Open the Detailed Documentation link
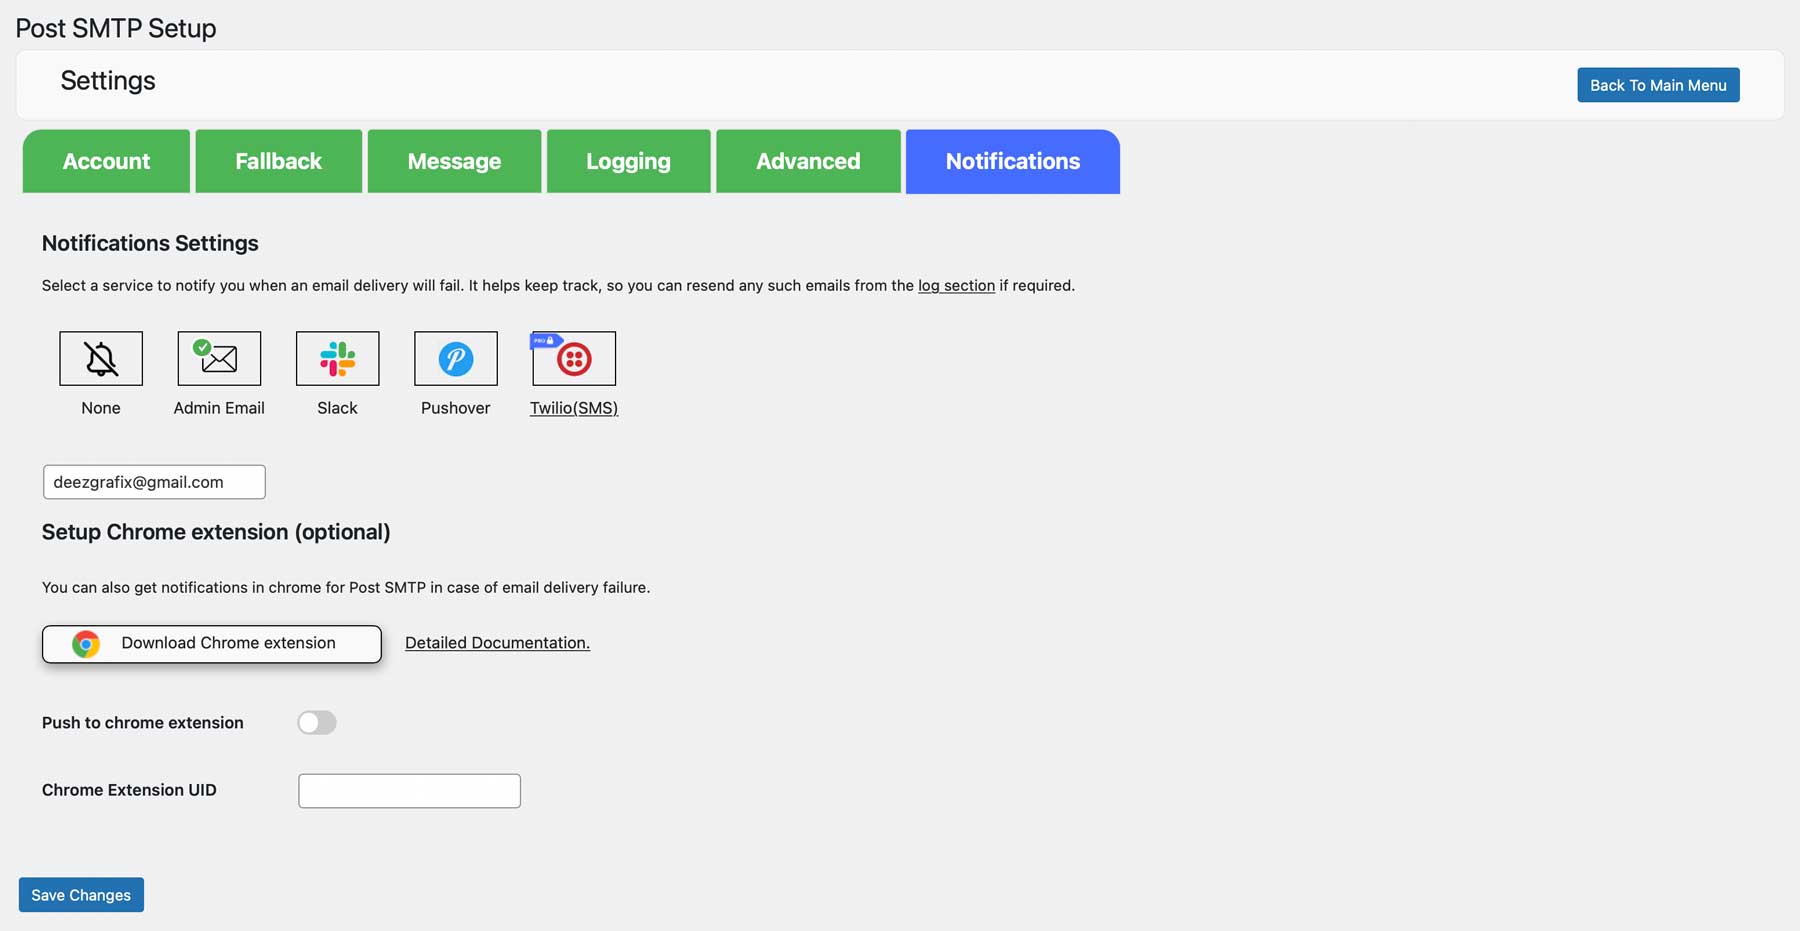The image size is (1800, 931). click(x=497, y=643)
